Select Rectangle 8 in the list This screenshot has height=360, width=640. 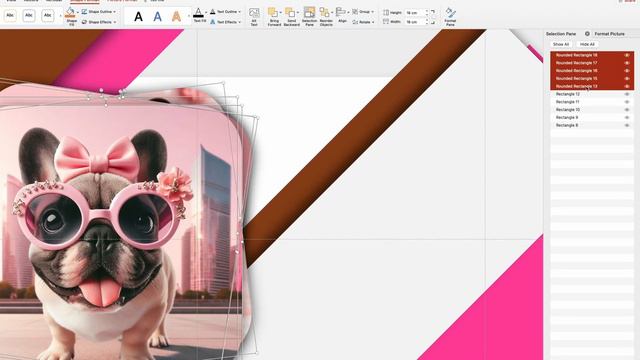coord(592,125)
